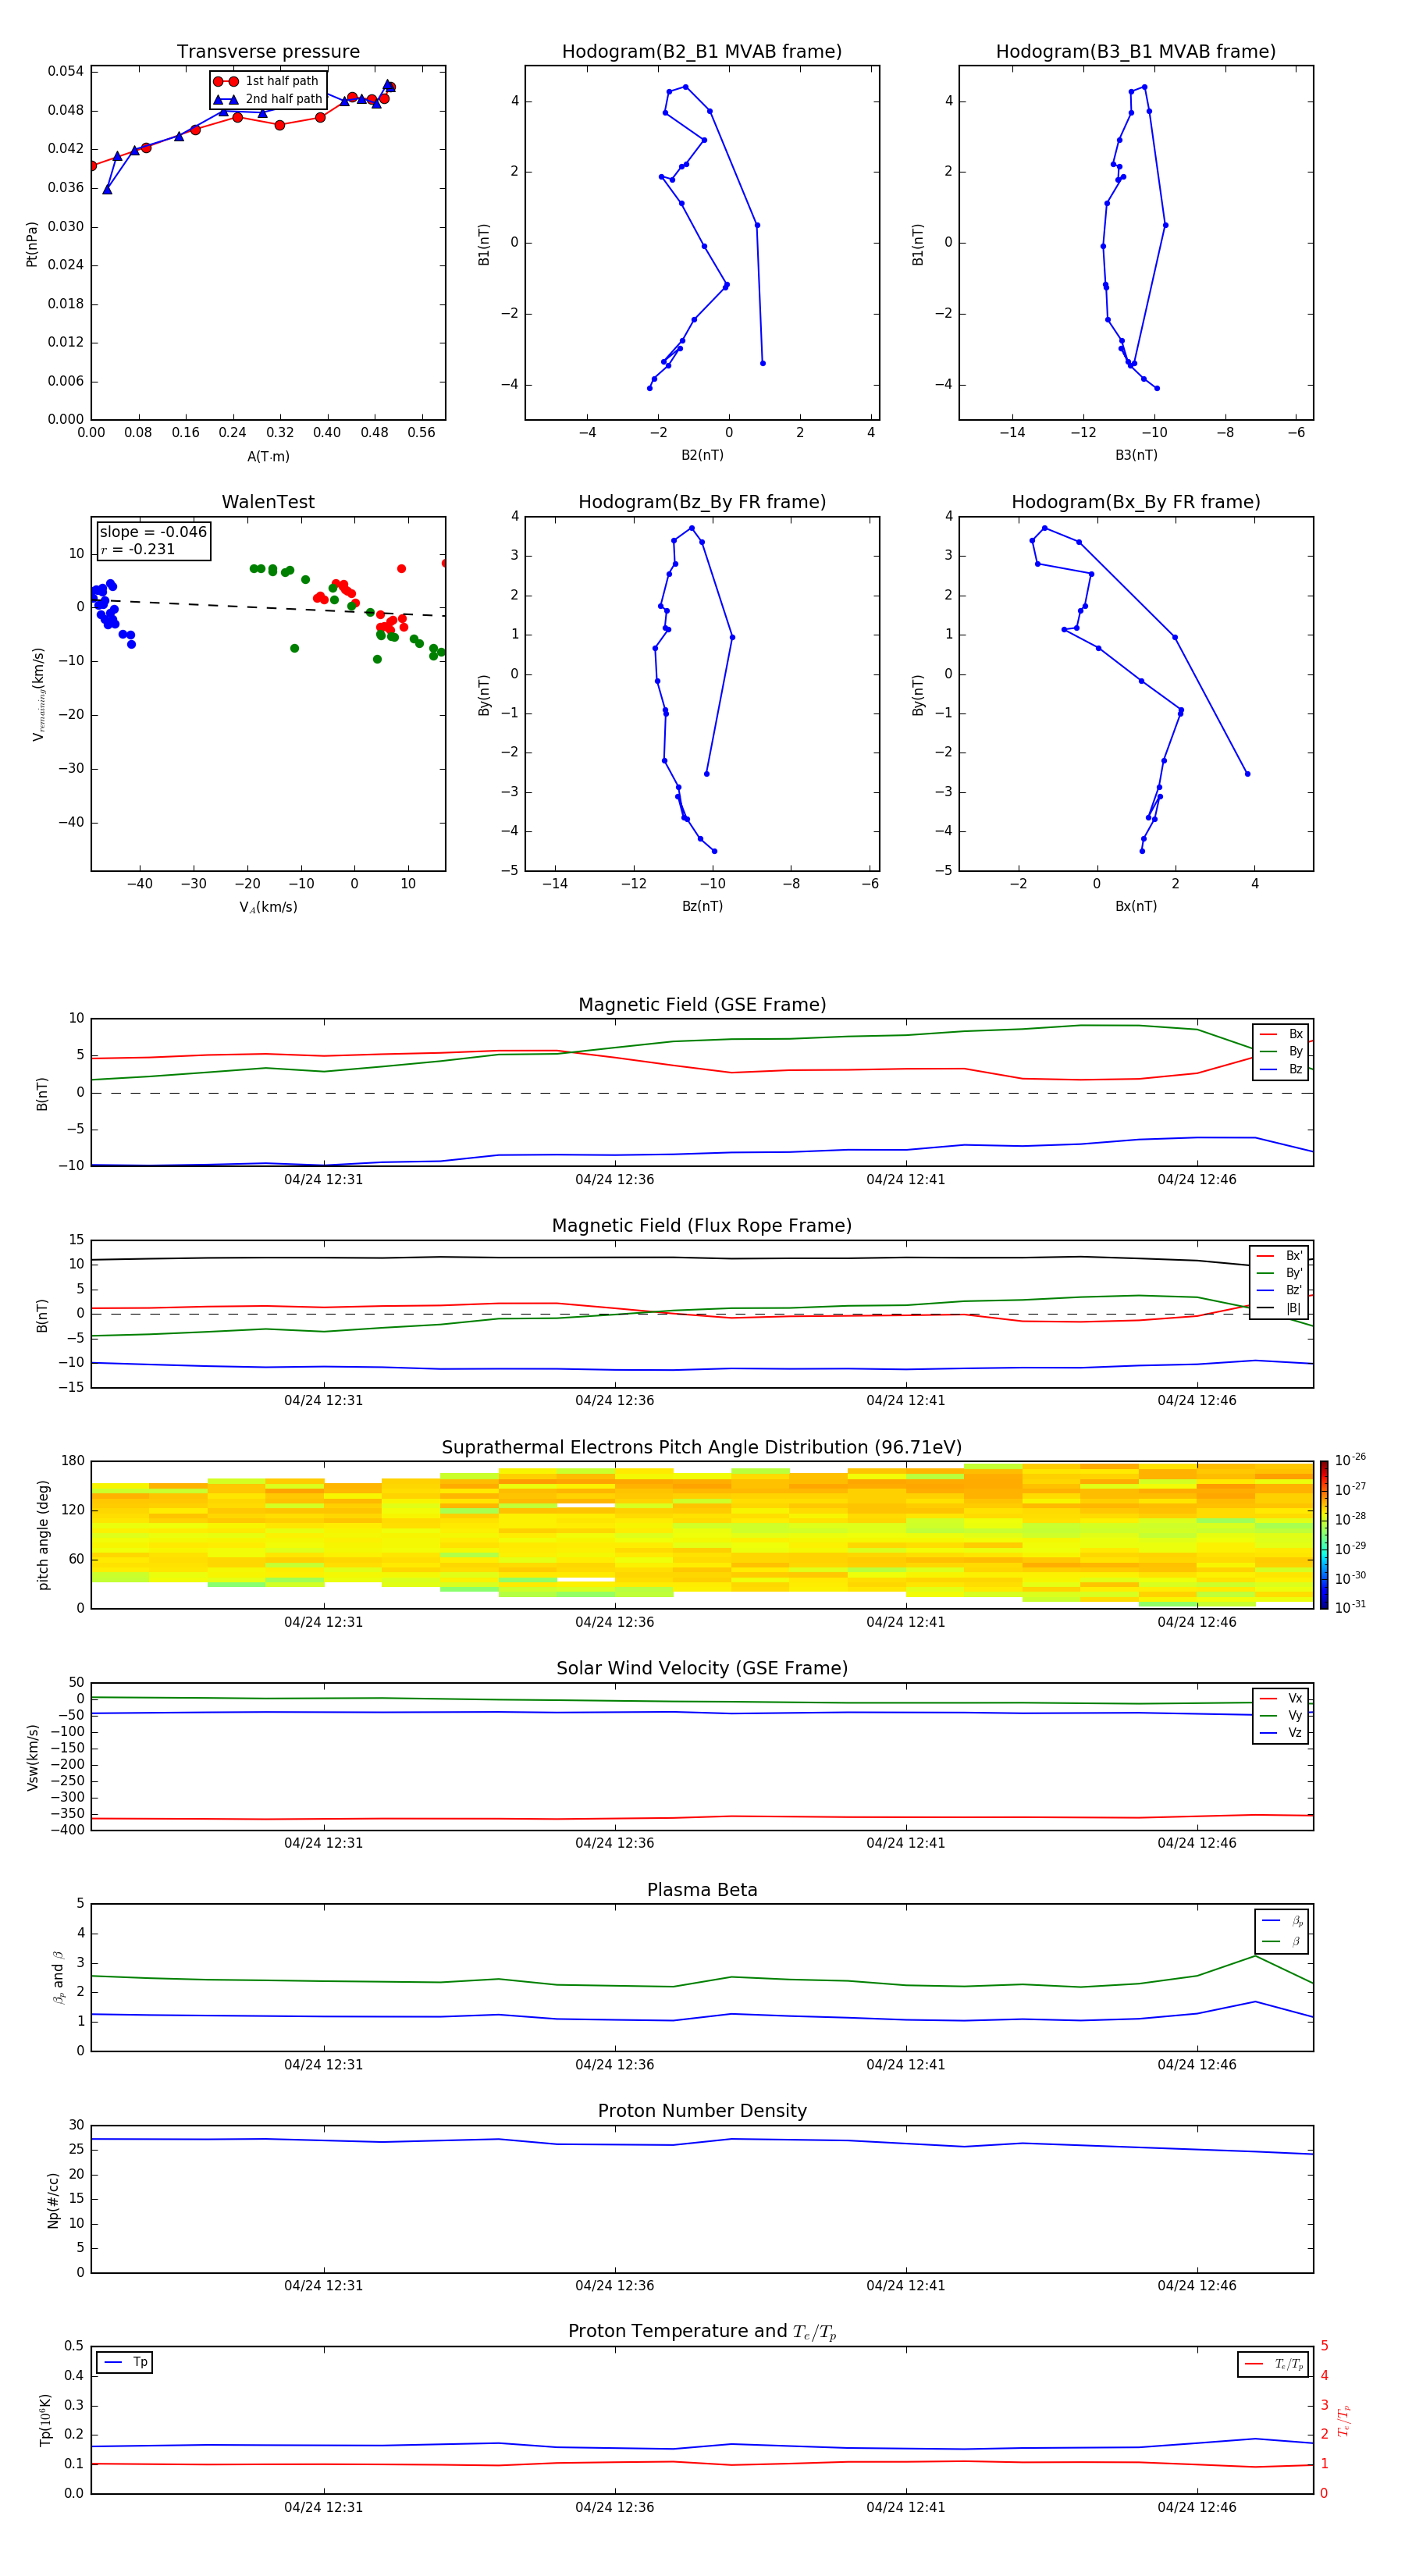Click the red 'Te/Tp' legend entry
Image resolution: width=1405 pixels, height=2576 pixels.
(1274, 2365)
